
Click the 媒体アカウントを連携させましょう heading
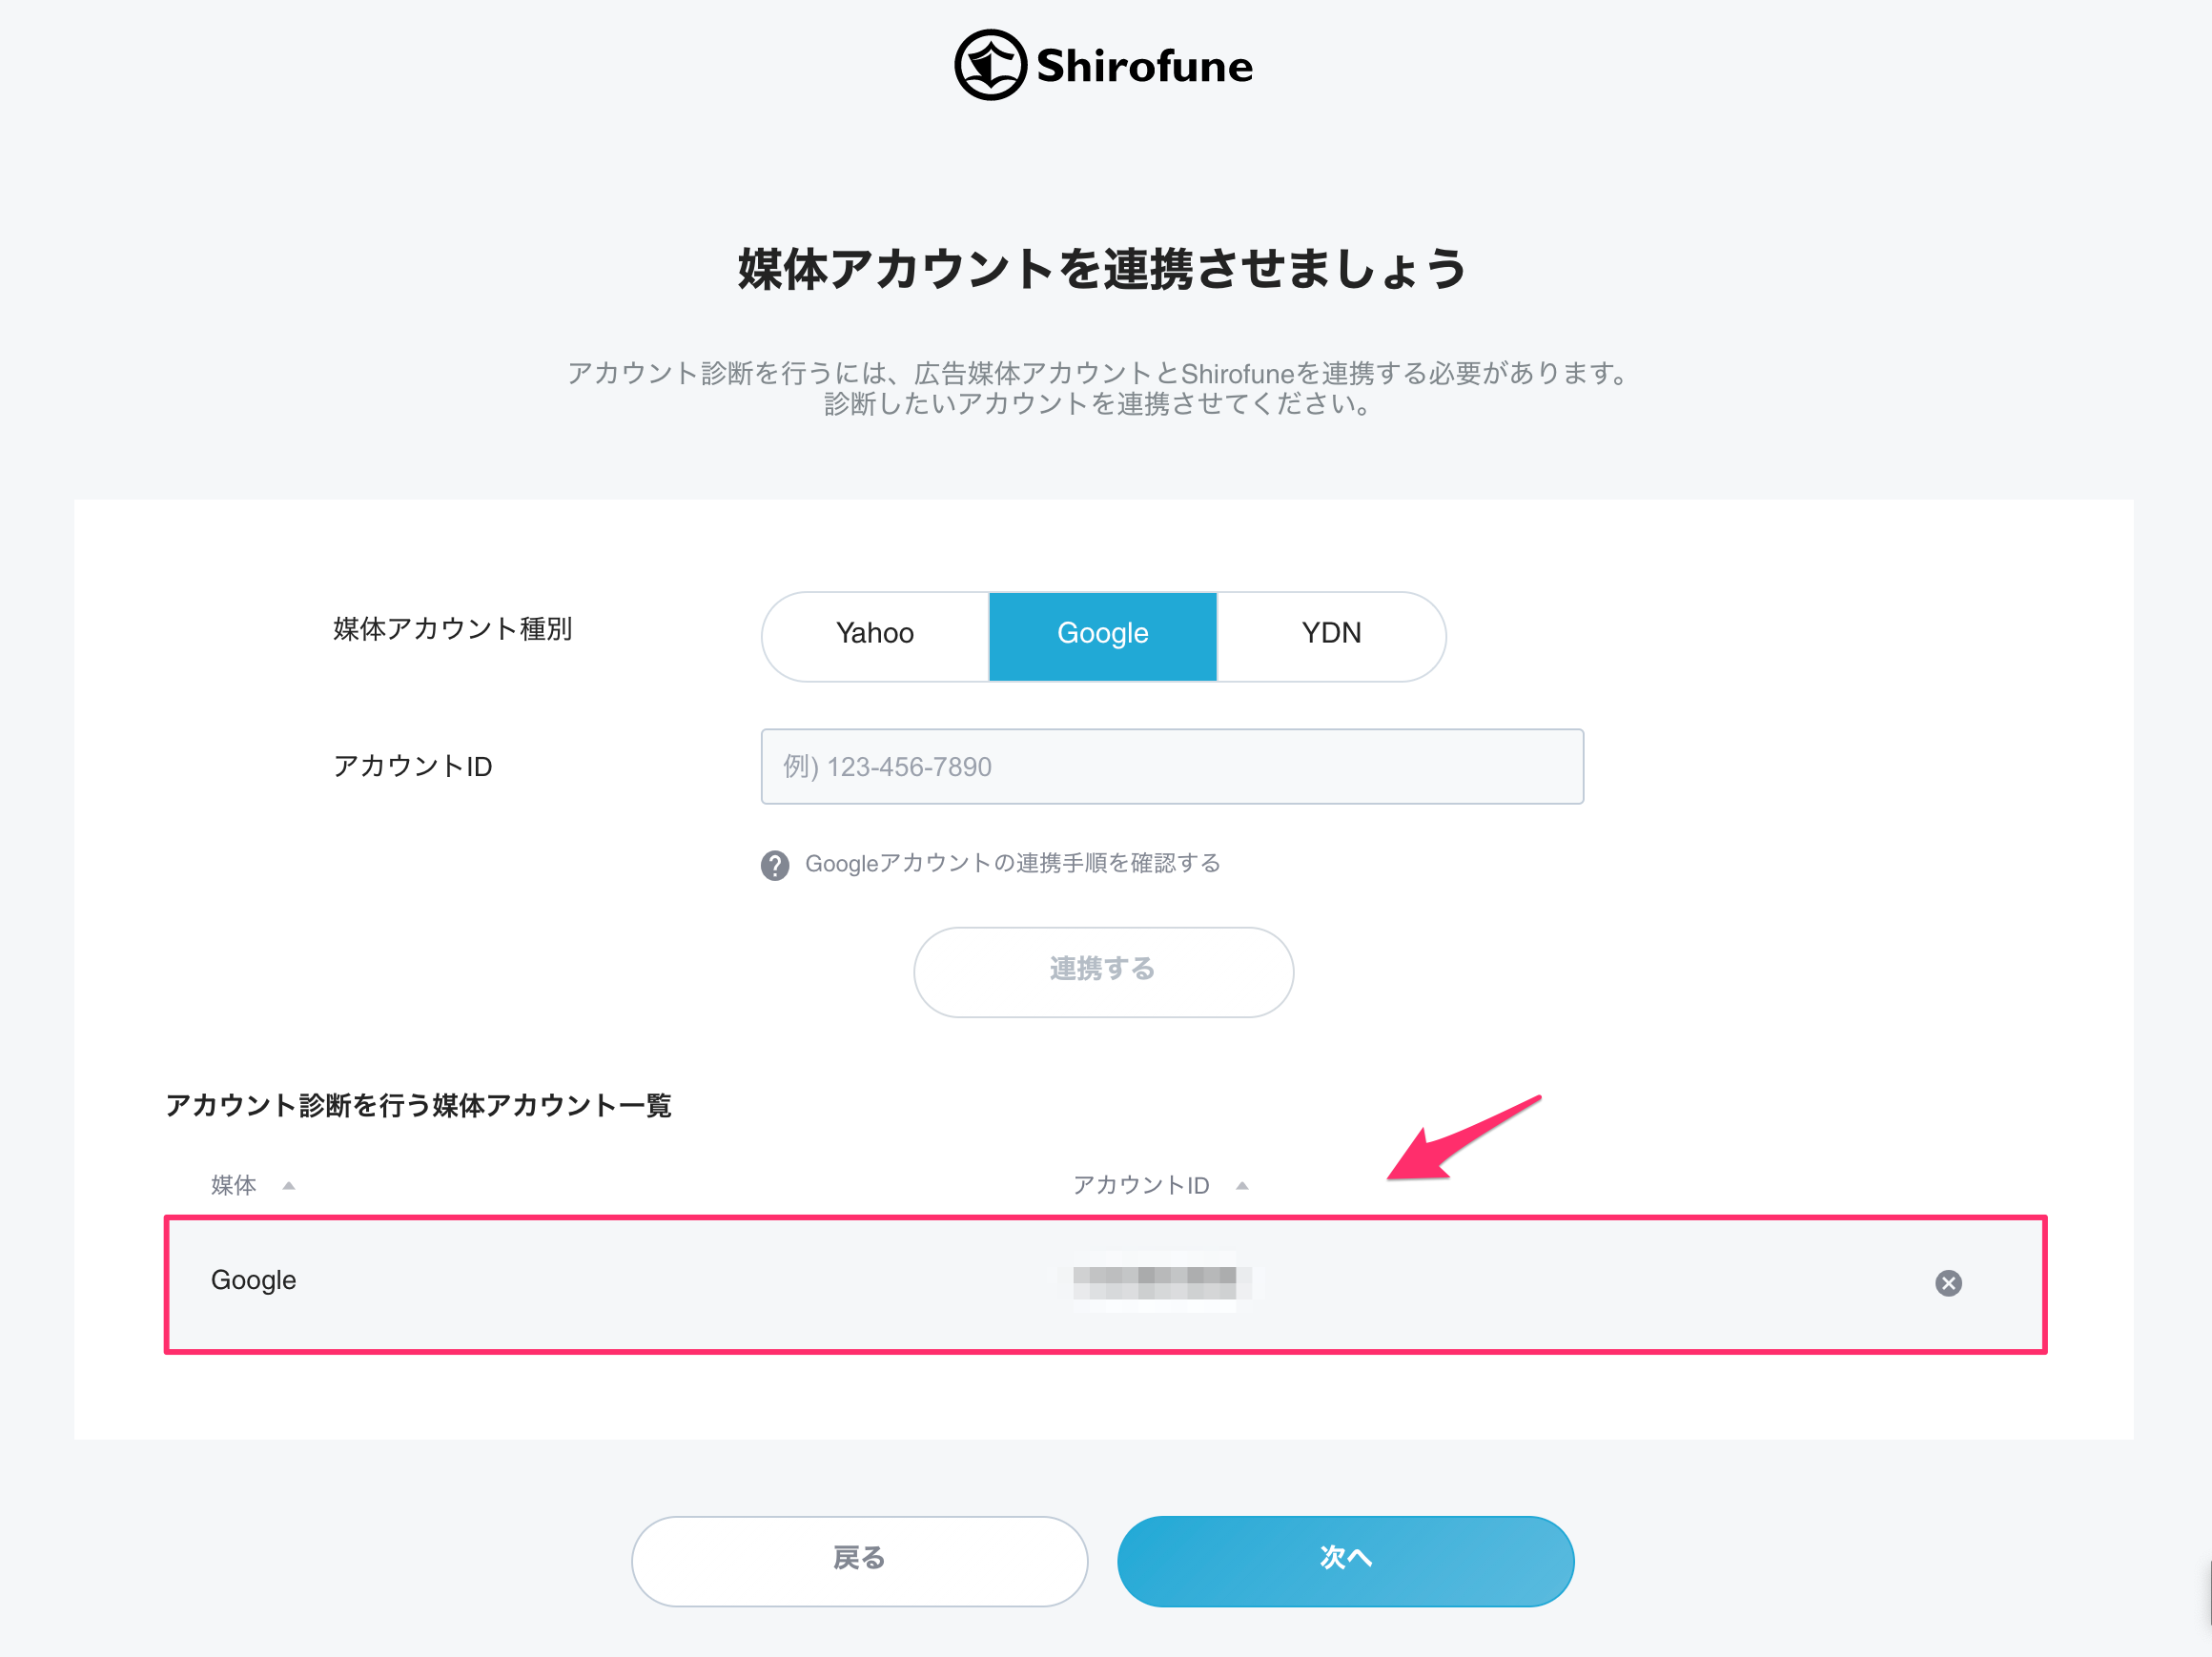[x=1103, y=269]
